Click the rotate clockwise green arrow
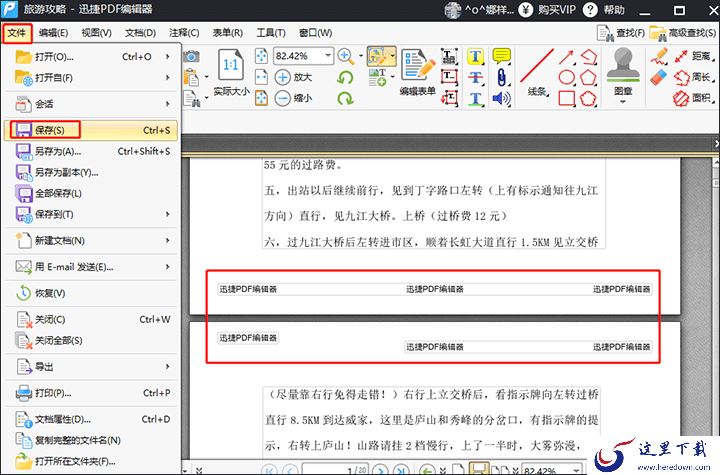The width and height of the screenshot is (720, 475). 345,98
